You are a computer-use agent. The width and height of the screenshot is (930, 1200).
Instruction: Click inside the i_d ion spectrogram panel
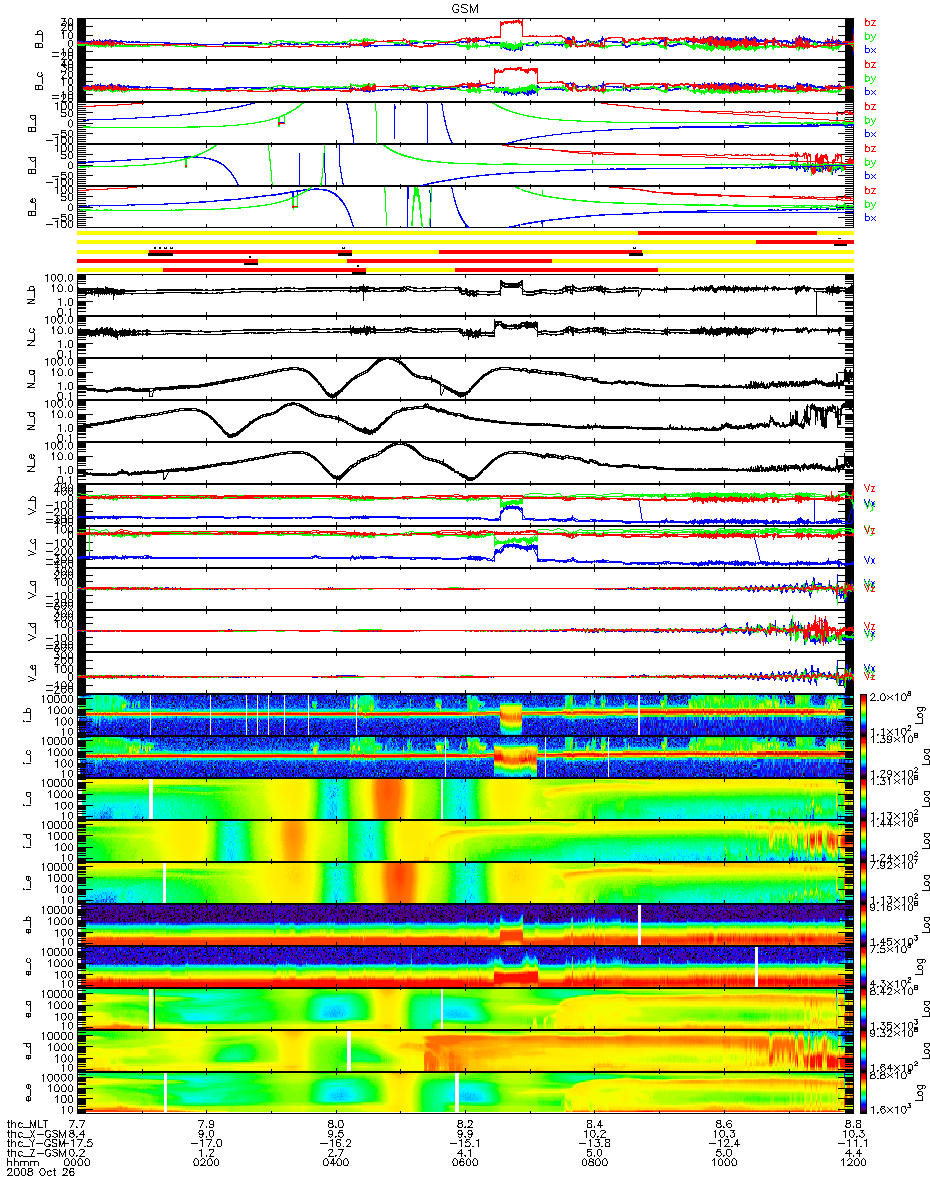pos(465,840)
